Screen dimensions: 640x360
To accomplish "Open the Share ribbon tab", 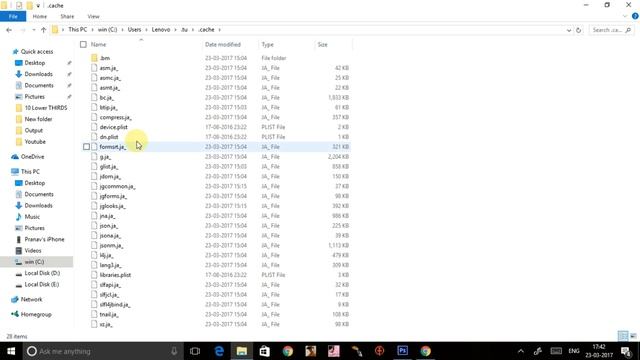I will (x=67, y=16).
